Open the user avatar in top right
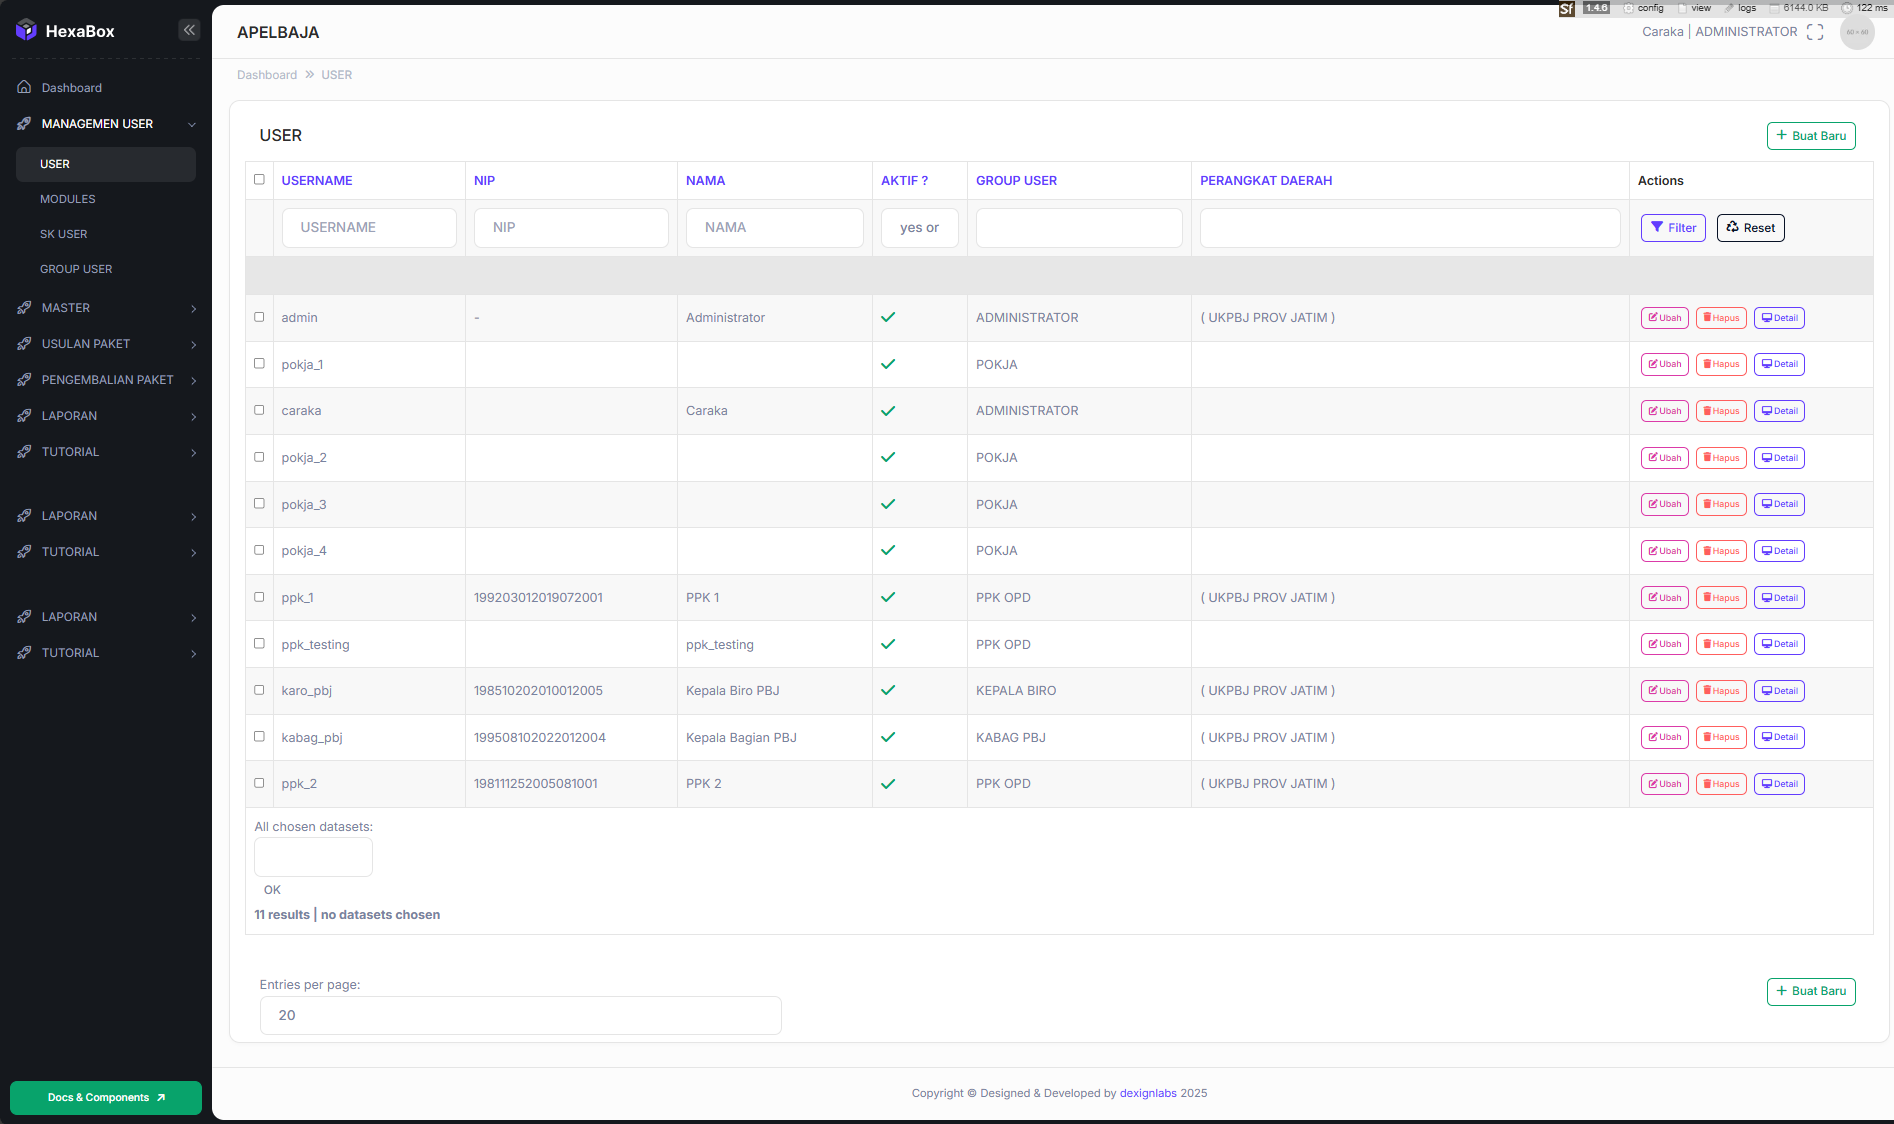The image size is (1894, 1124). [1857, 32]
